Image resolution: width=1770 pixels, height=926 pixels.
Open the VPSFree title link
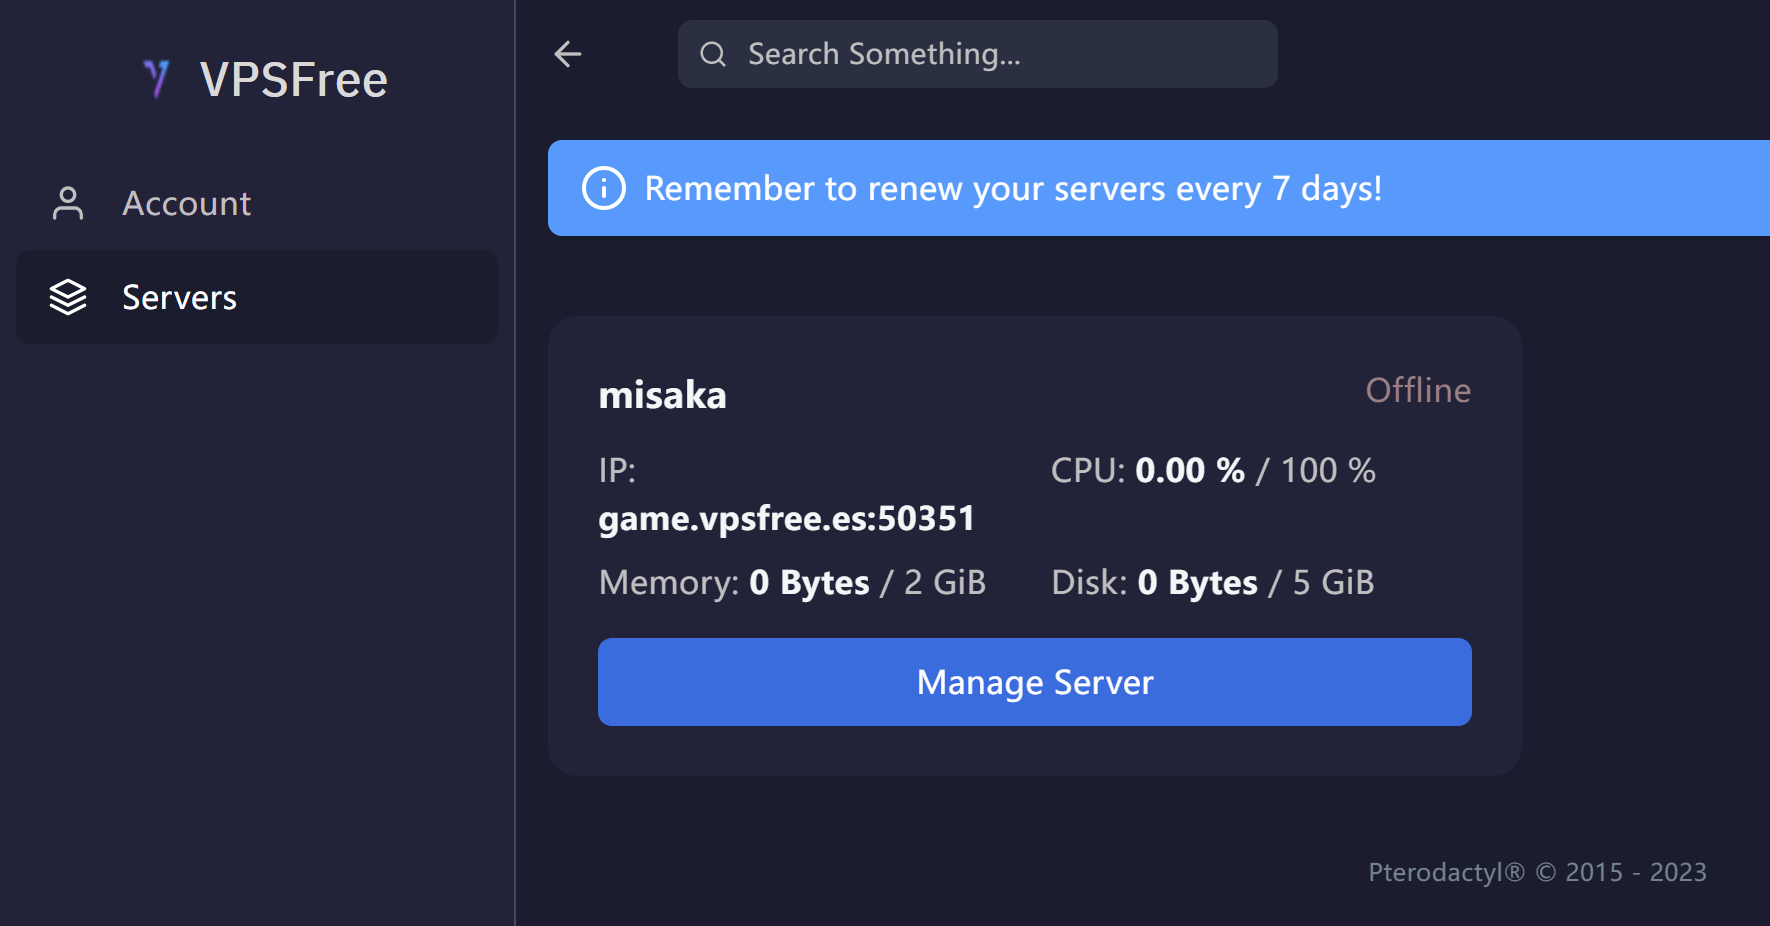(294, 80)
